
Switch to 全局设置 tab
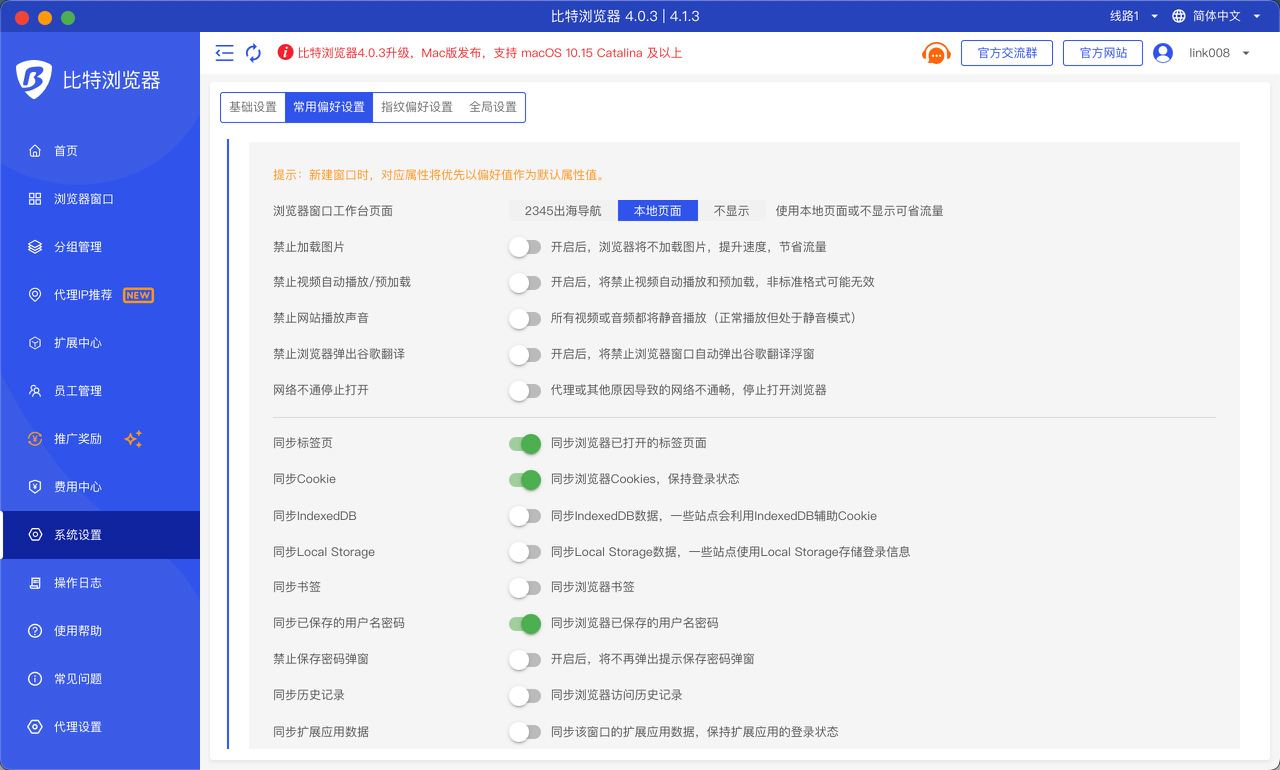pyautogui.click(x=493, y=107)
